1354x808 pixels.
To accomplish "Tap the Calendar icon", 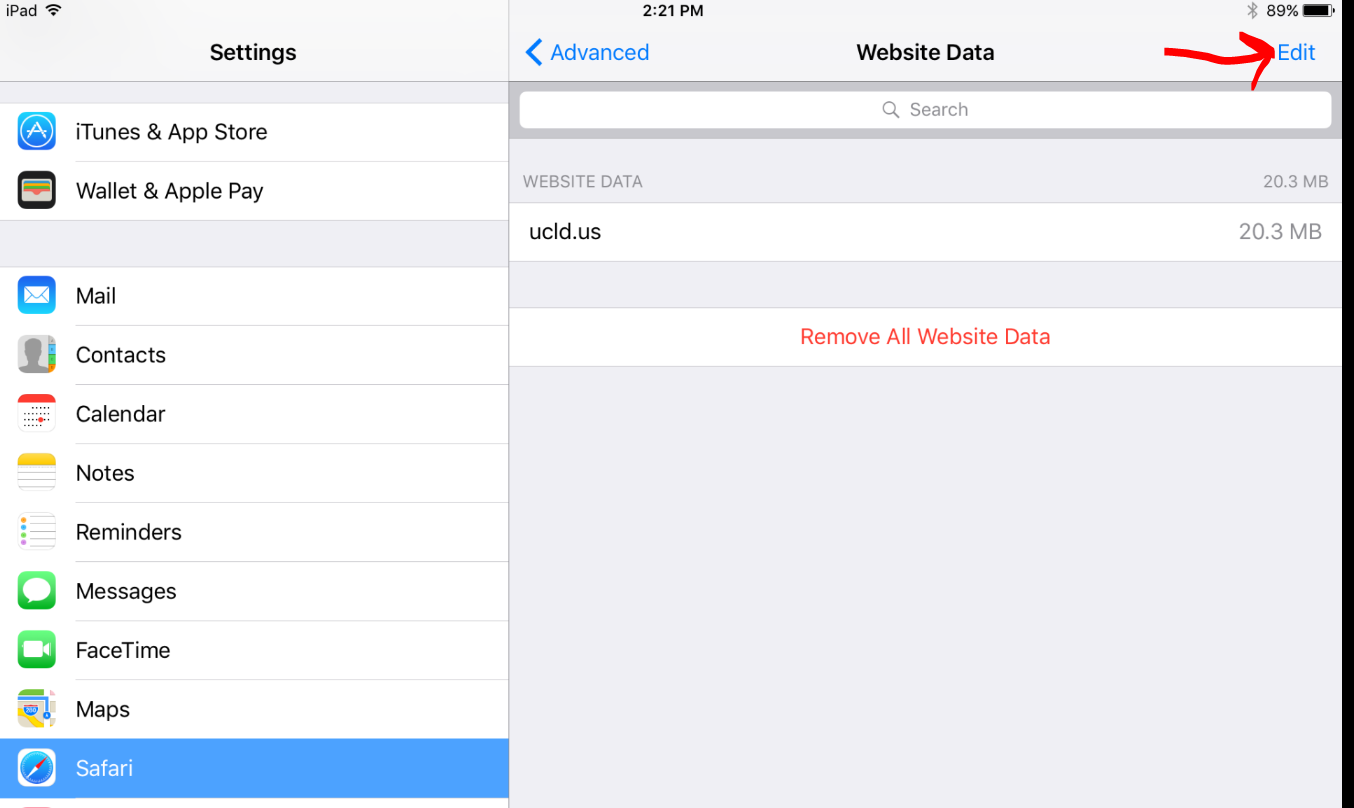I will coord(37,414).
